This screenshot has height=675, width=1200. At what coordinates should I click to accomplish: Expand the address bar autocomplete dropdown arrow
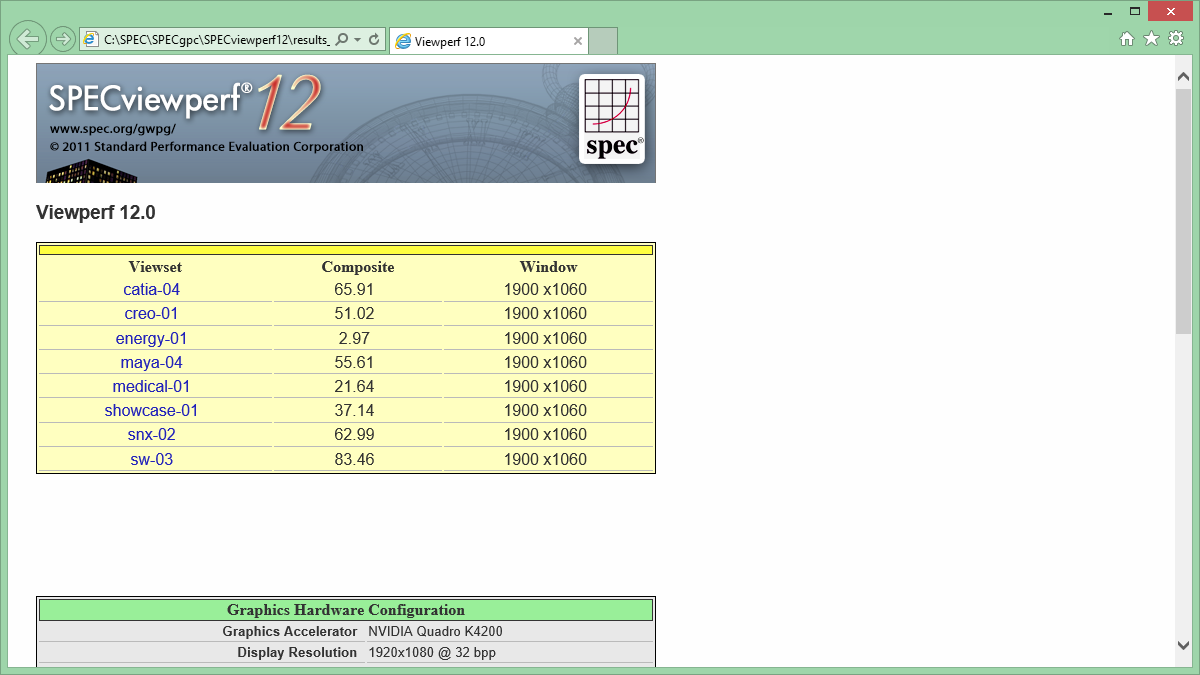point(357,40)
